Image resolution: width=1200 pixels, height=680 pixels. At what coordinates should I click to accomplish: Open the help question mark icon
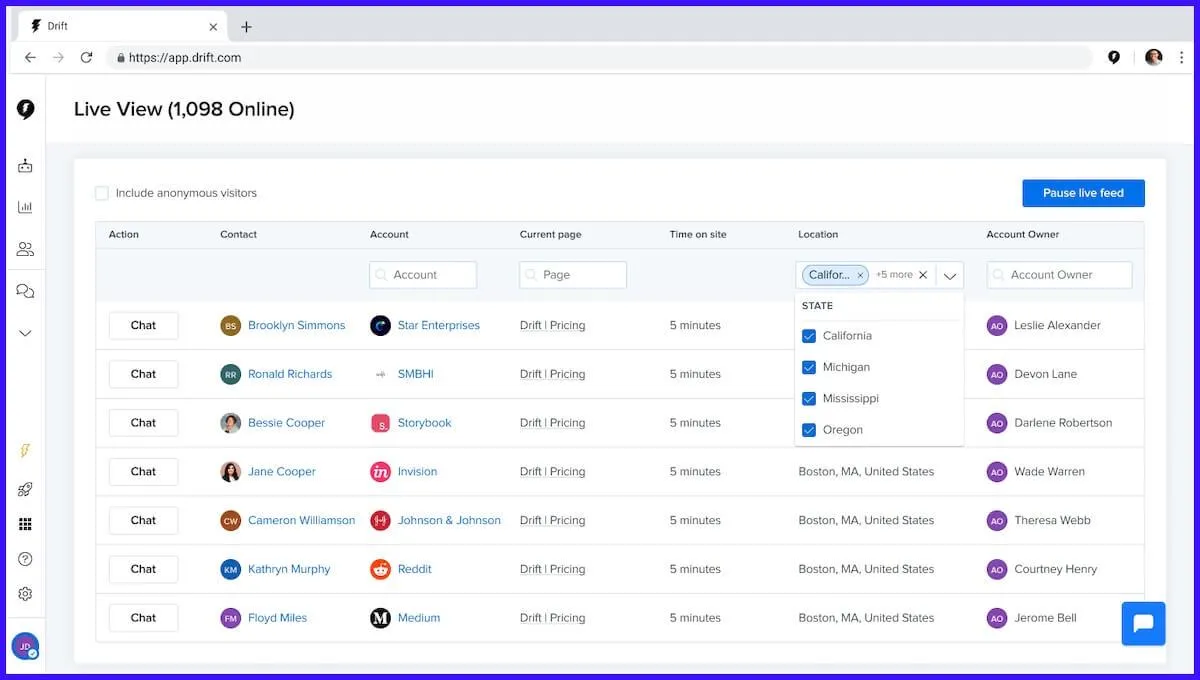(x=25, y=559)
